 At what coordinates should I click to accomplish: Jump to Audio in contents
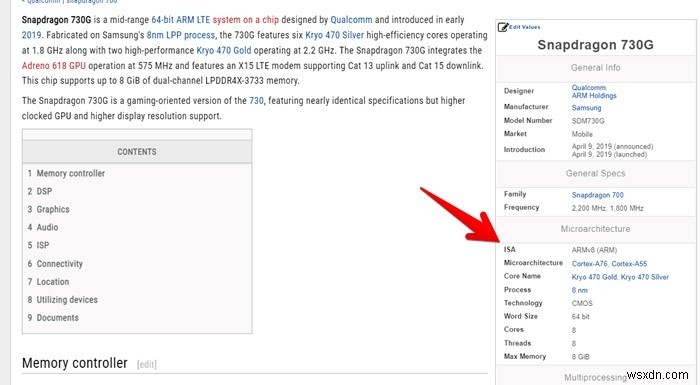click(47, 227)
